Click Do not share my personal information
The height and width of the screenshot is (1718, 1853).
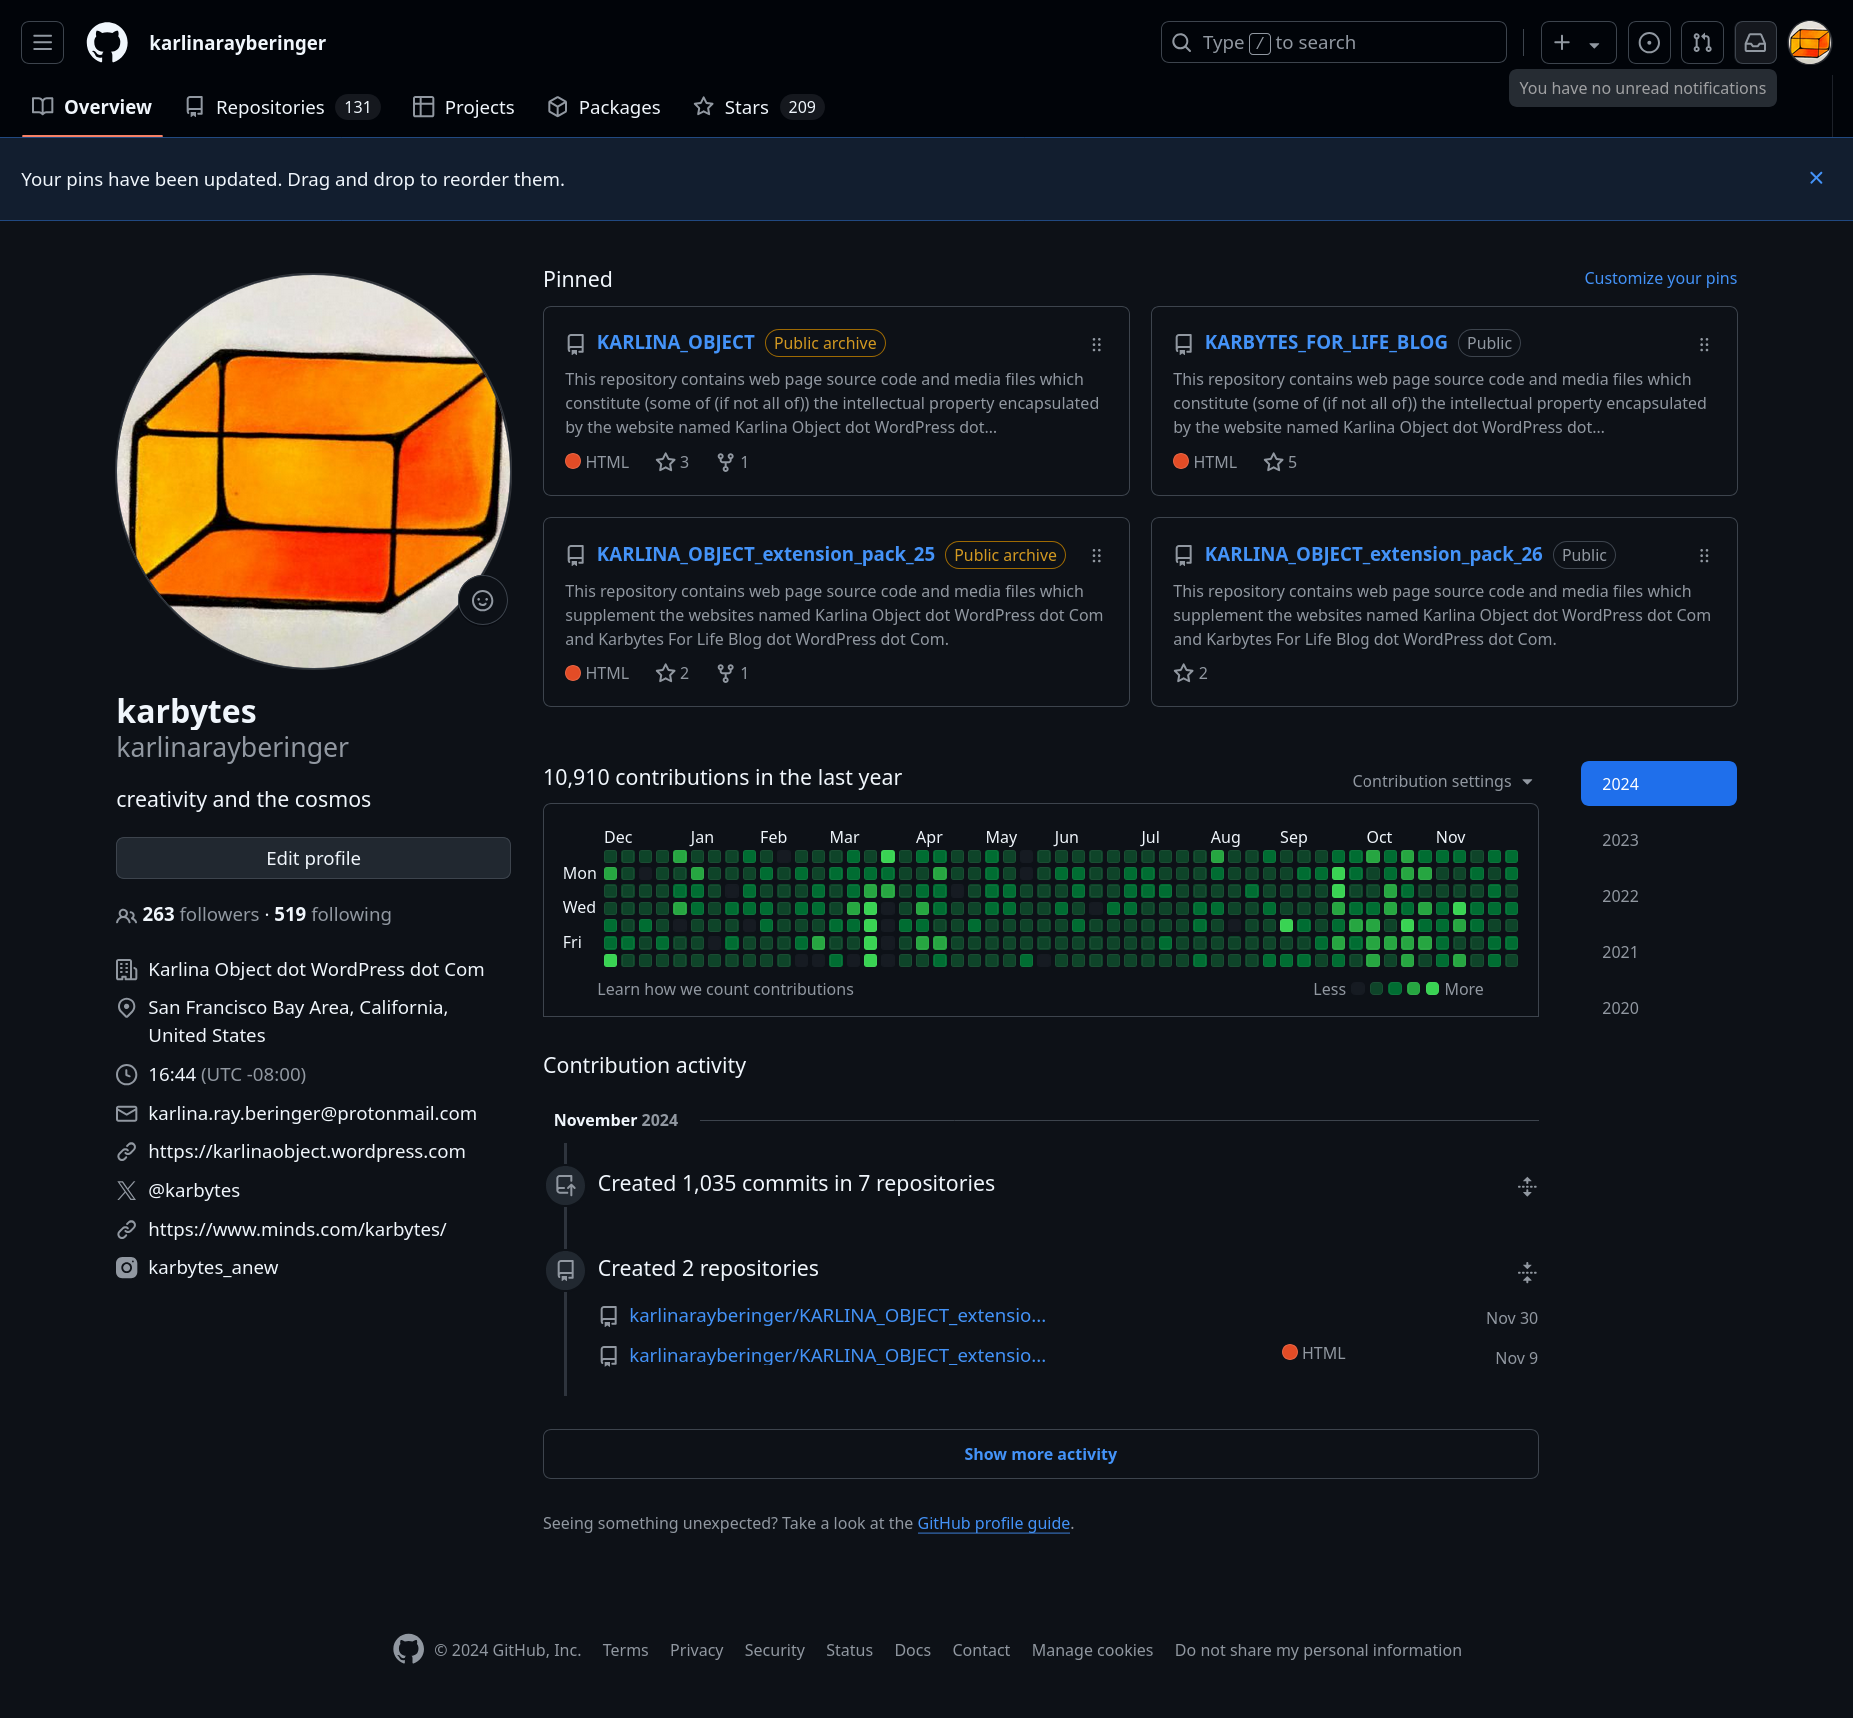point(1318,1650)
